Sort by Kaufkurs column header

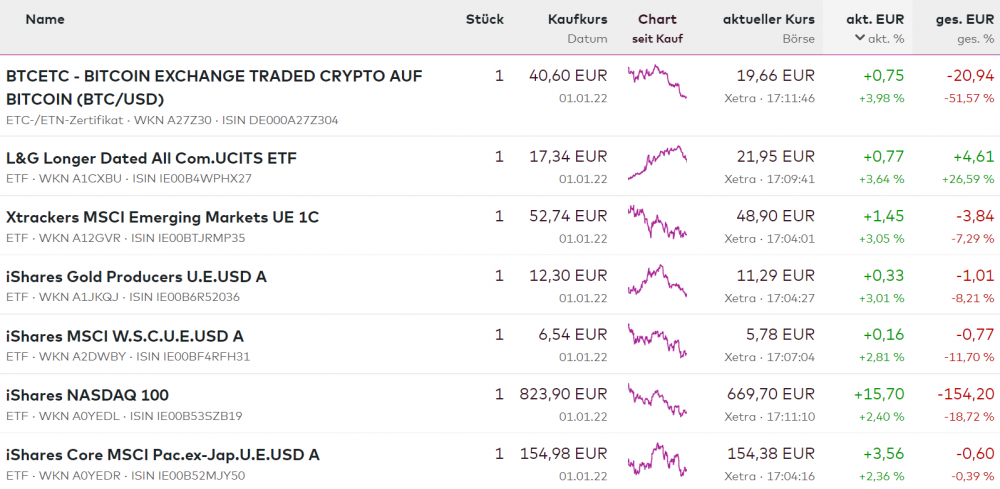(x=577, y=19)
